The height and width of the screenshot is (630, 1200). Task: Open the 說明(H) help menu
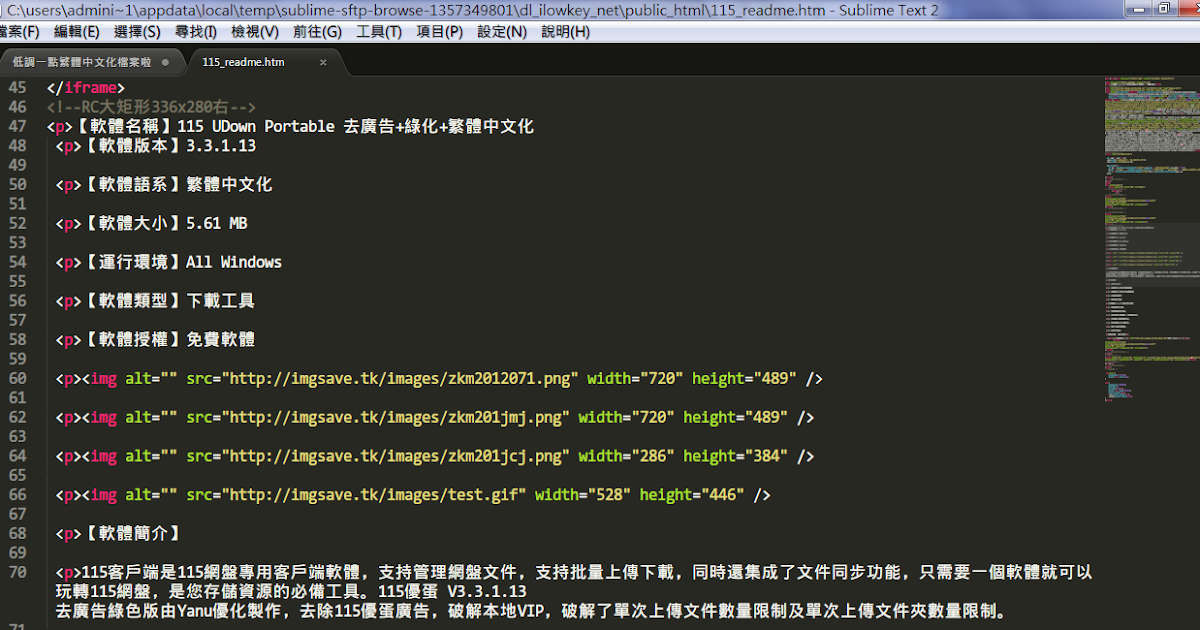[x=565, y=31]
